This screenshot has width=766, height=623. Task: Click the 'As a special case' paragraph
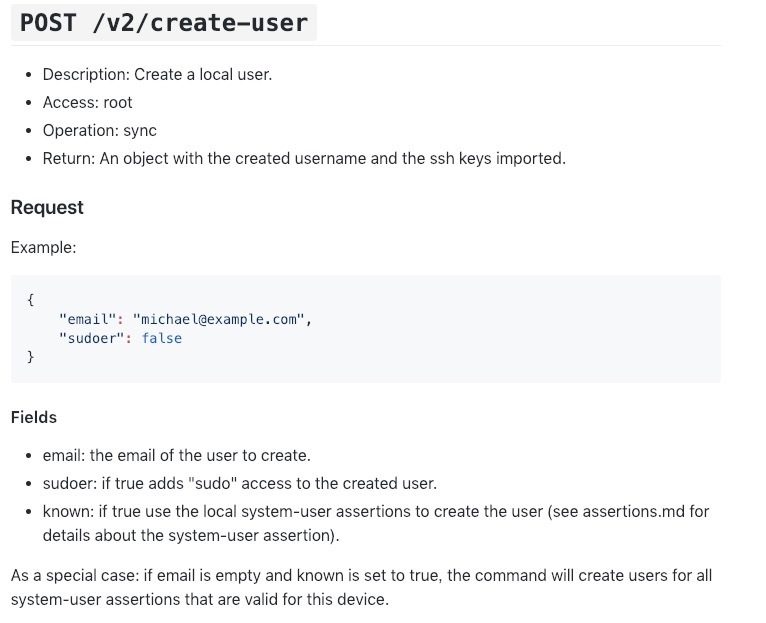click(x=361, y=587)
